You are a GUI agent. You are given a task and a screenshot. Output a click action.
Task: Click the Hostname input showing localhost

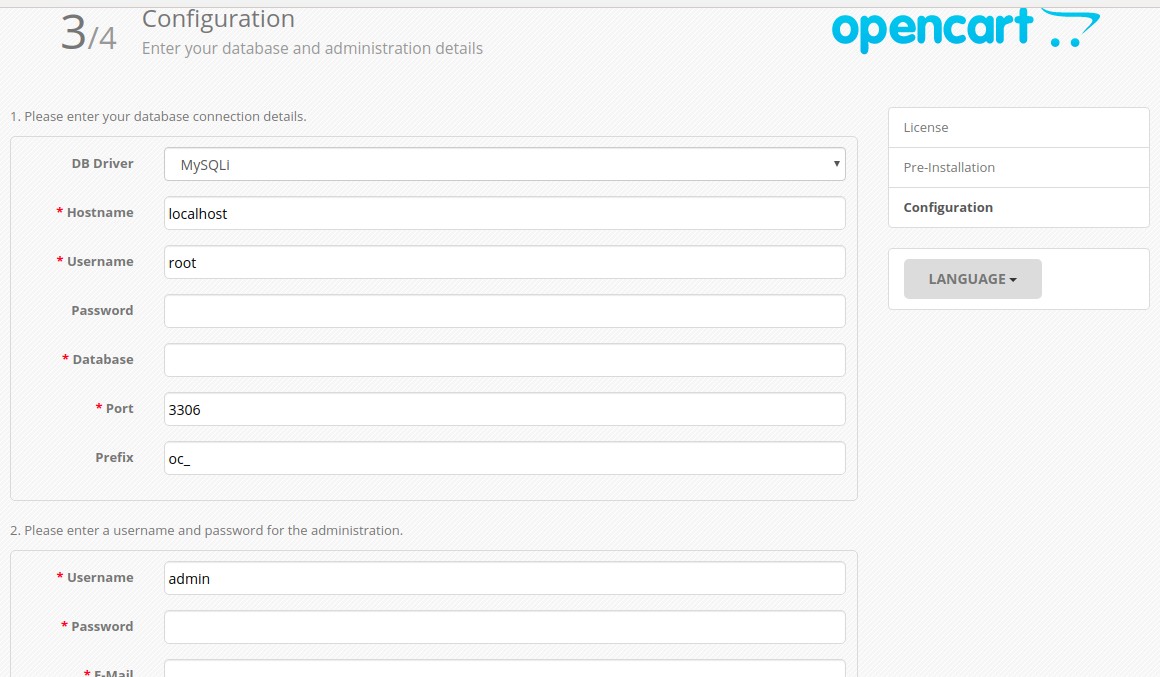pyautogui.click(x=504, y=213)
